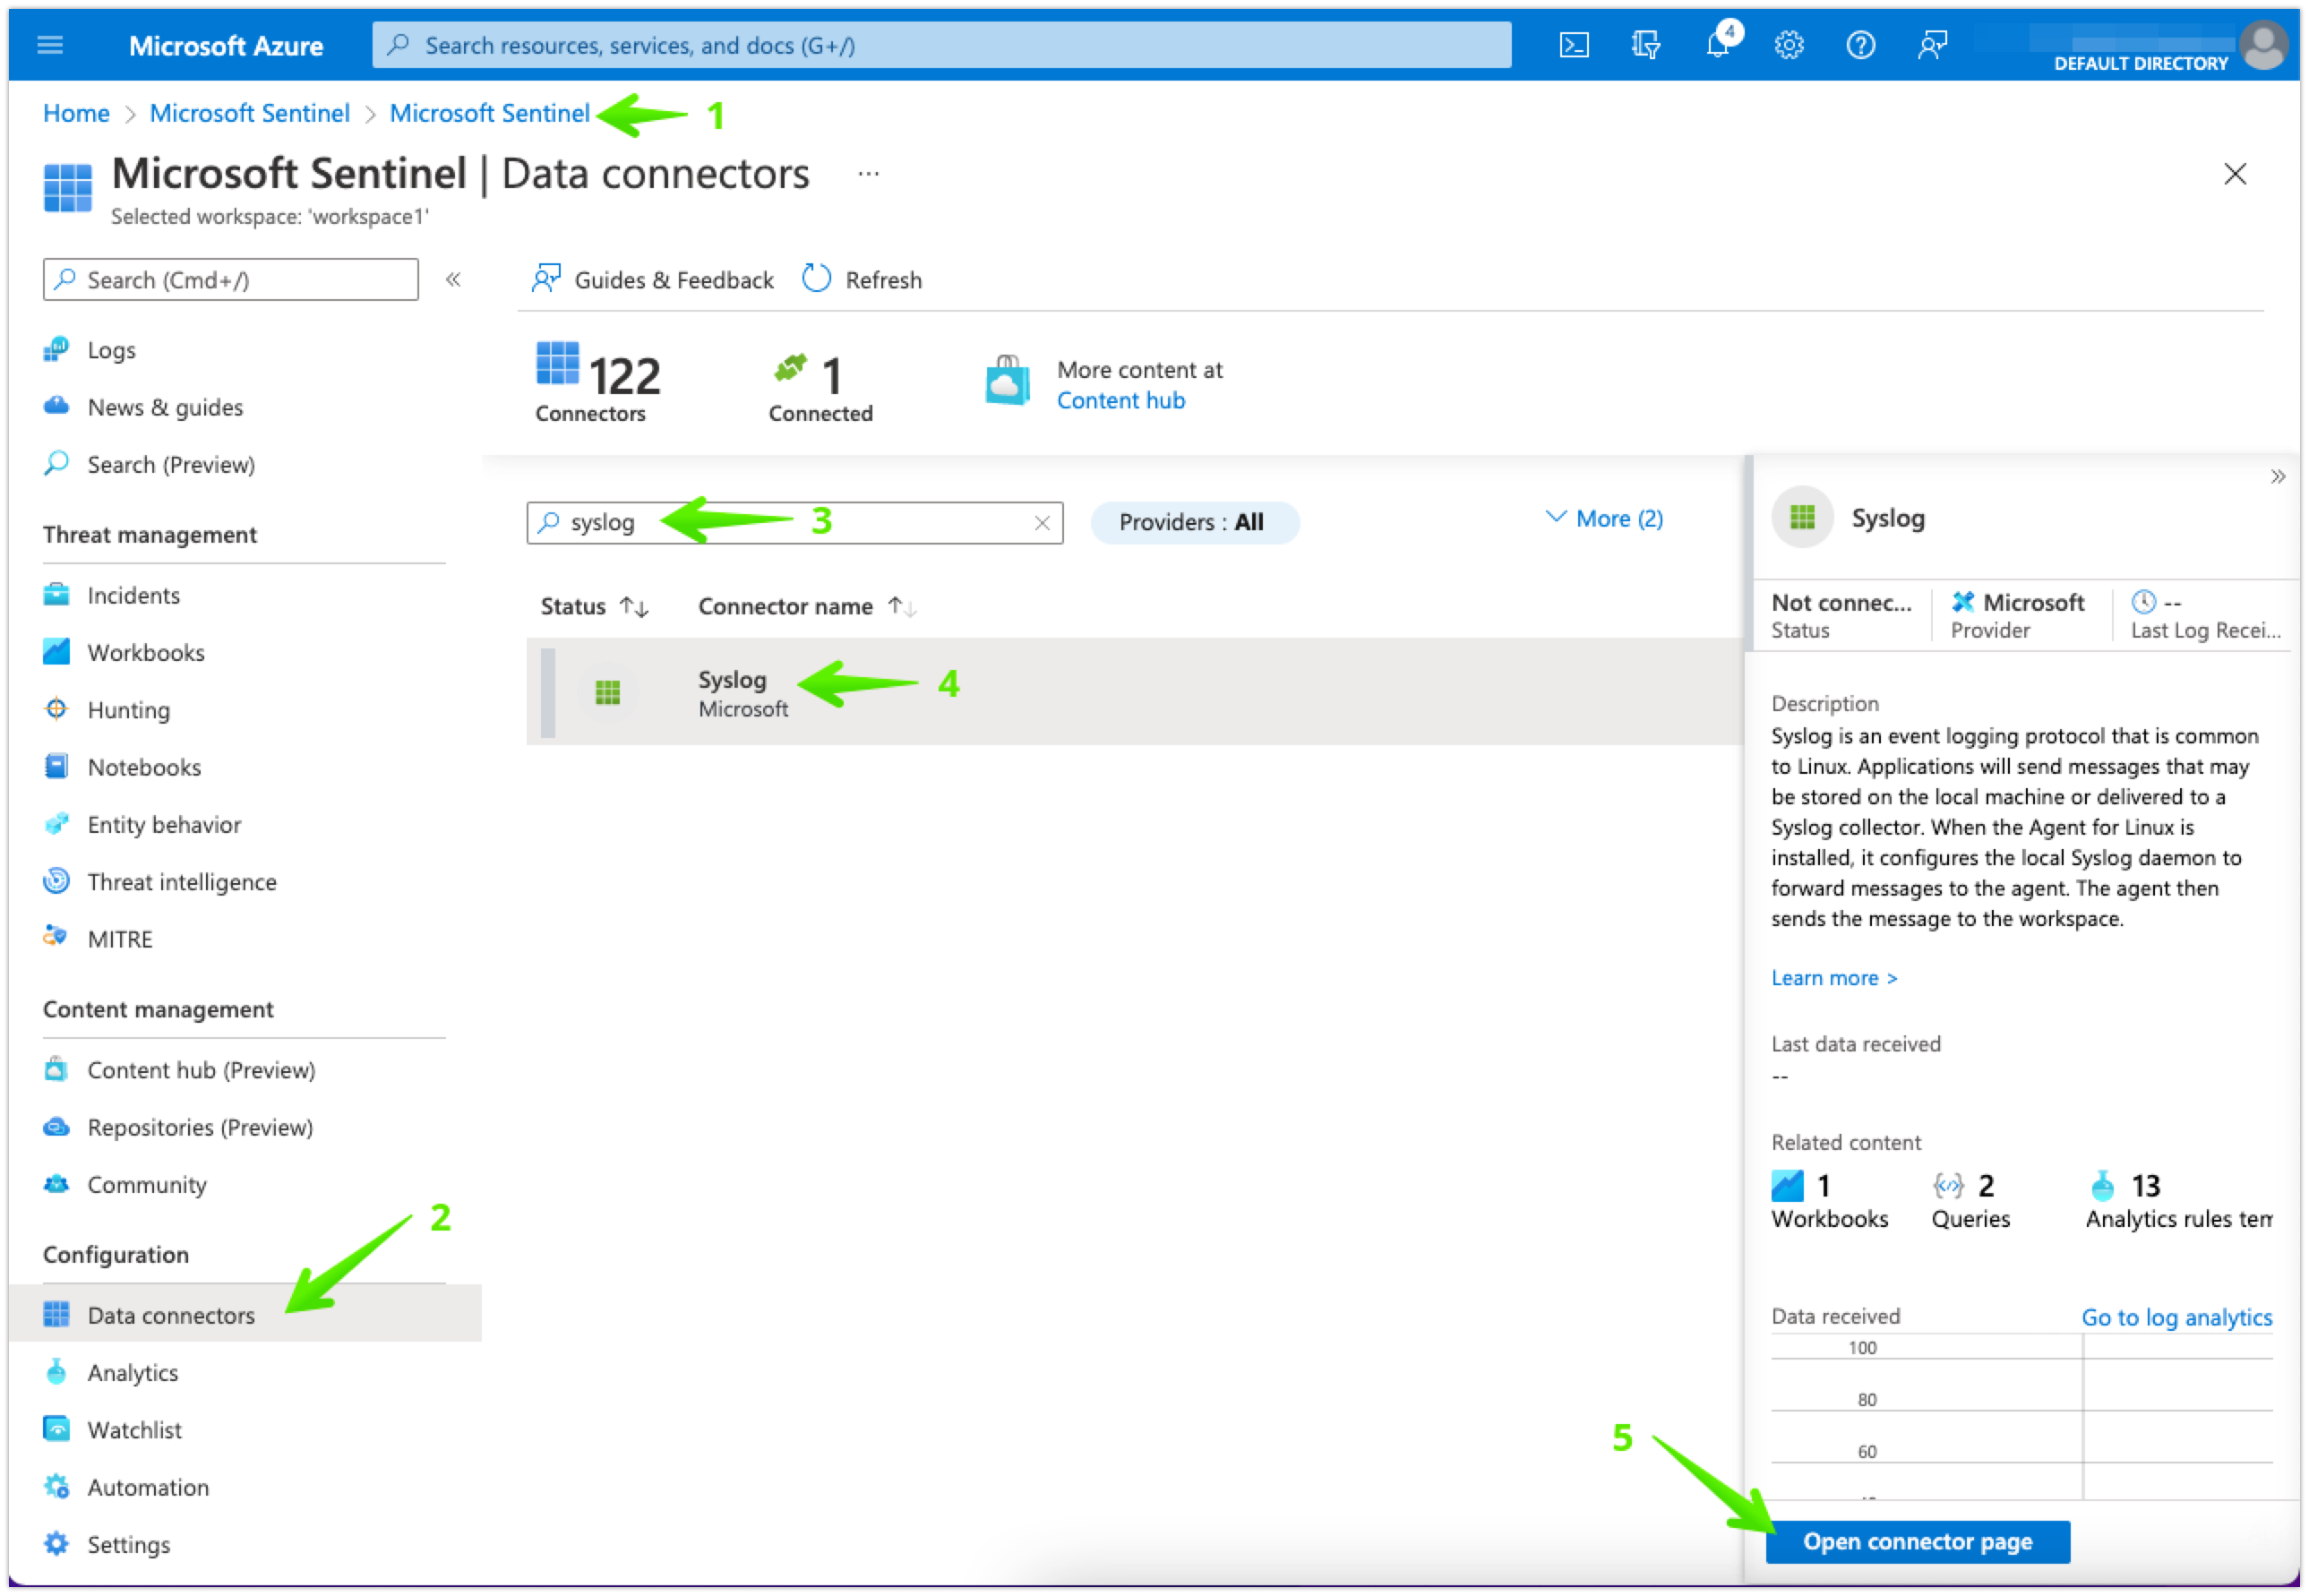
Task: Open Search (Preview) in the sidebar
Action: [x=171, y=464]
